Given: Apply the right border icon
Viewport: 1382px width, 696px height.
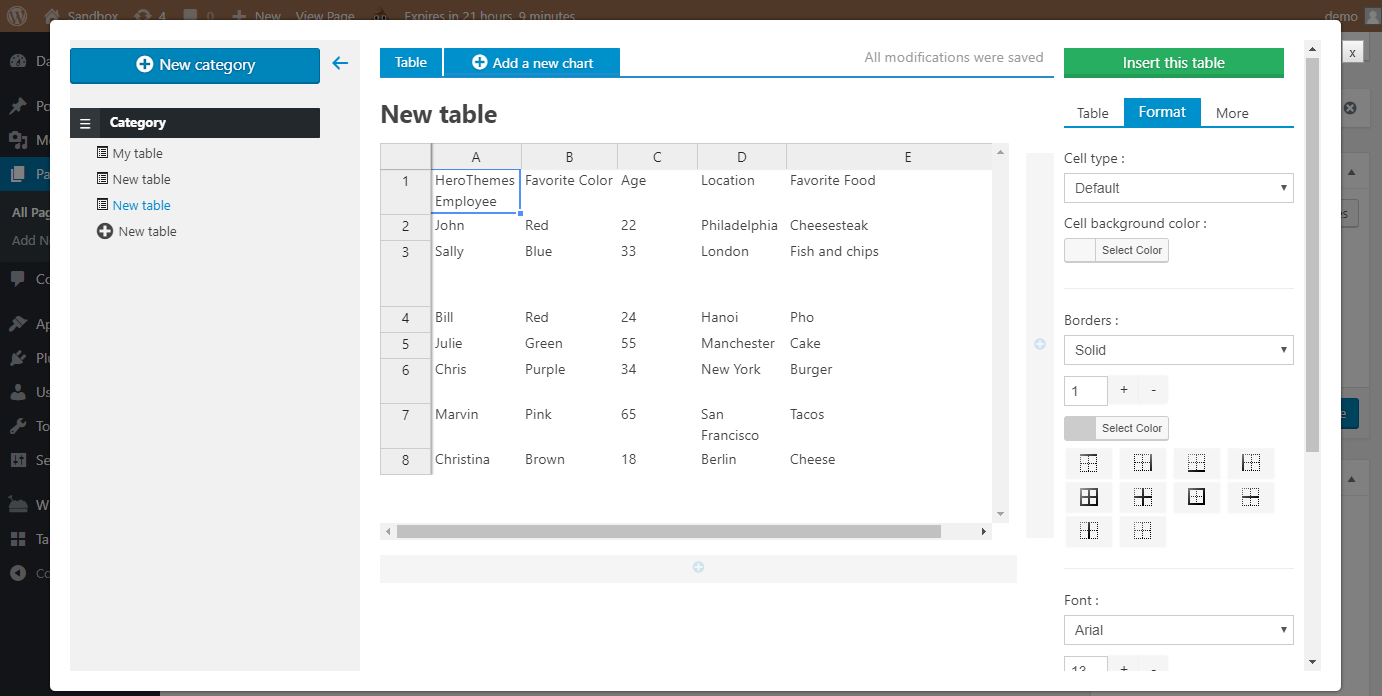Looking at the screenshot, I should point(1143,463).
